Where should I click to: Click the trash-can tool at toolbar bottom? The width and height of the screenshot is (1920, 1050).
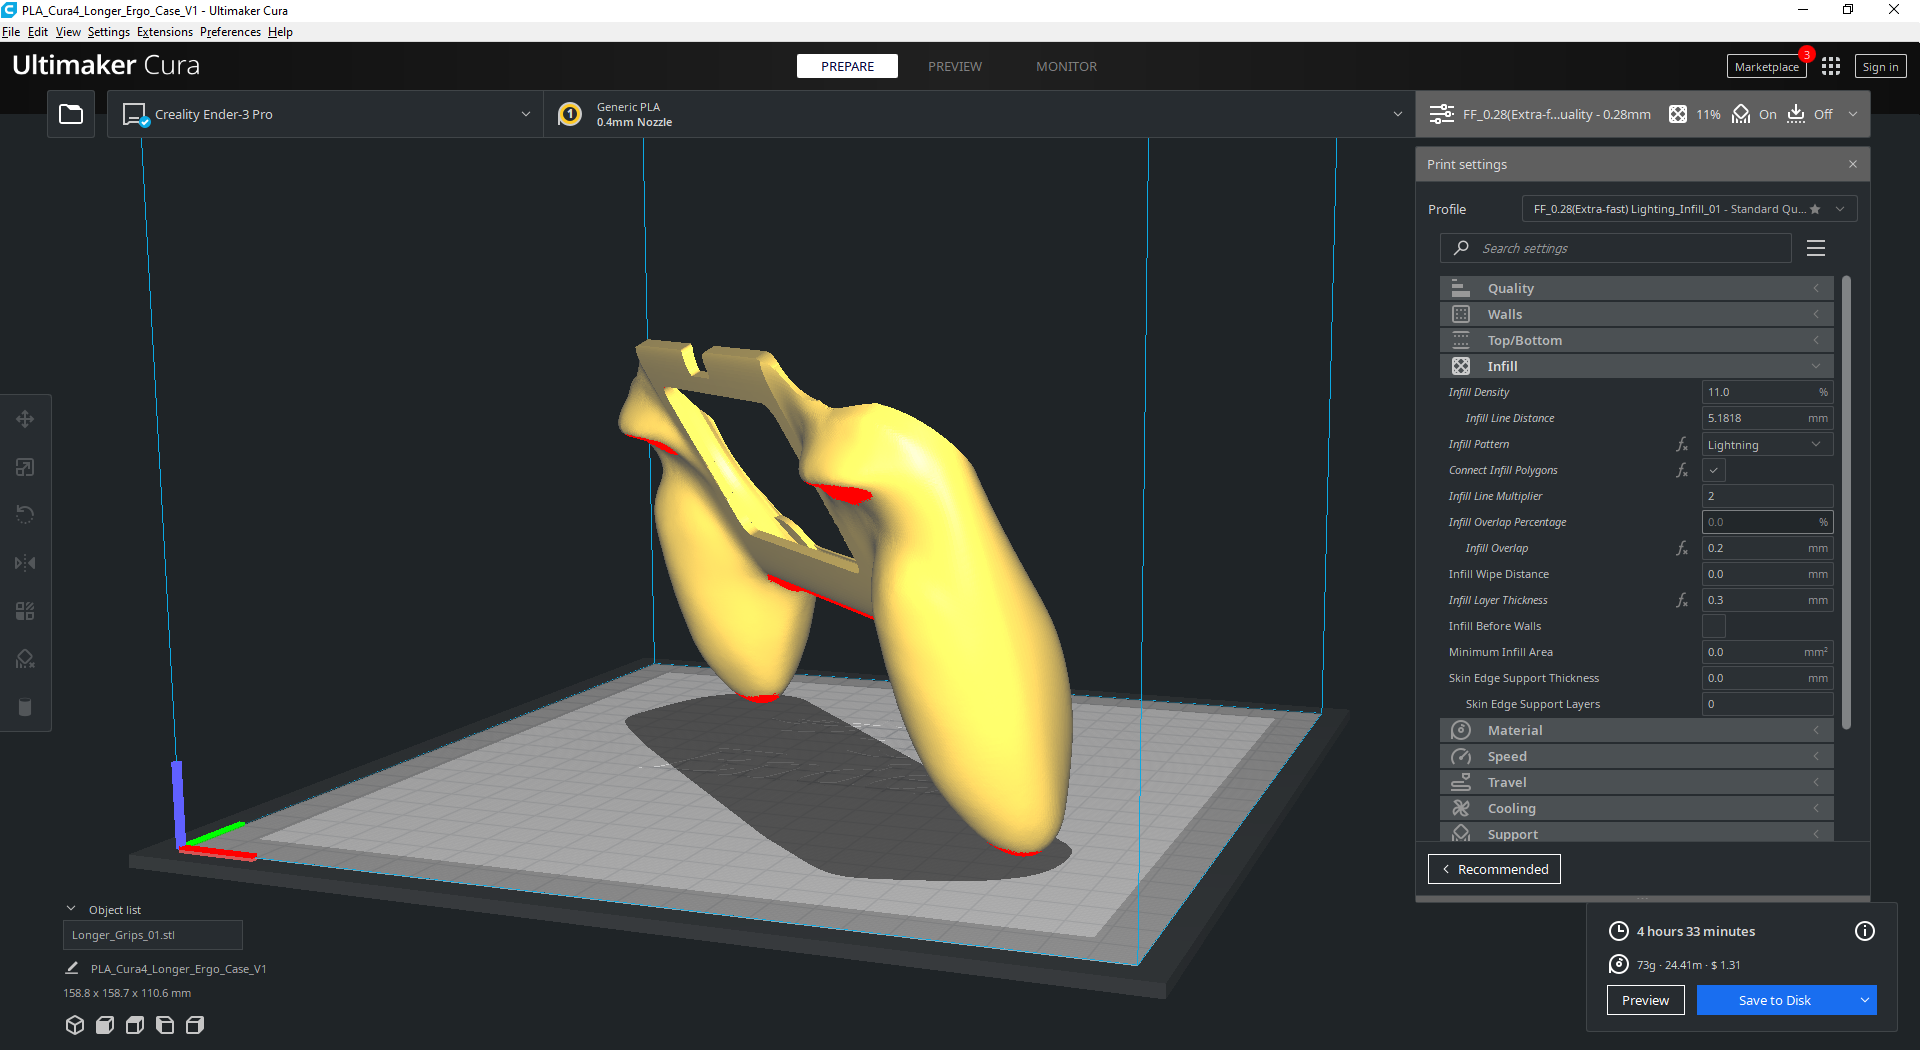[25, 707]
